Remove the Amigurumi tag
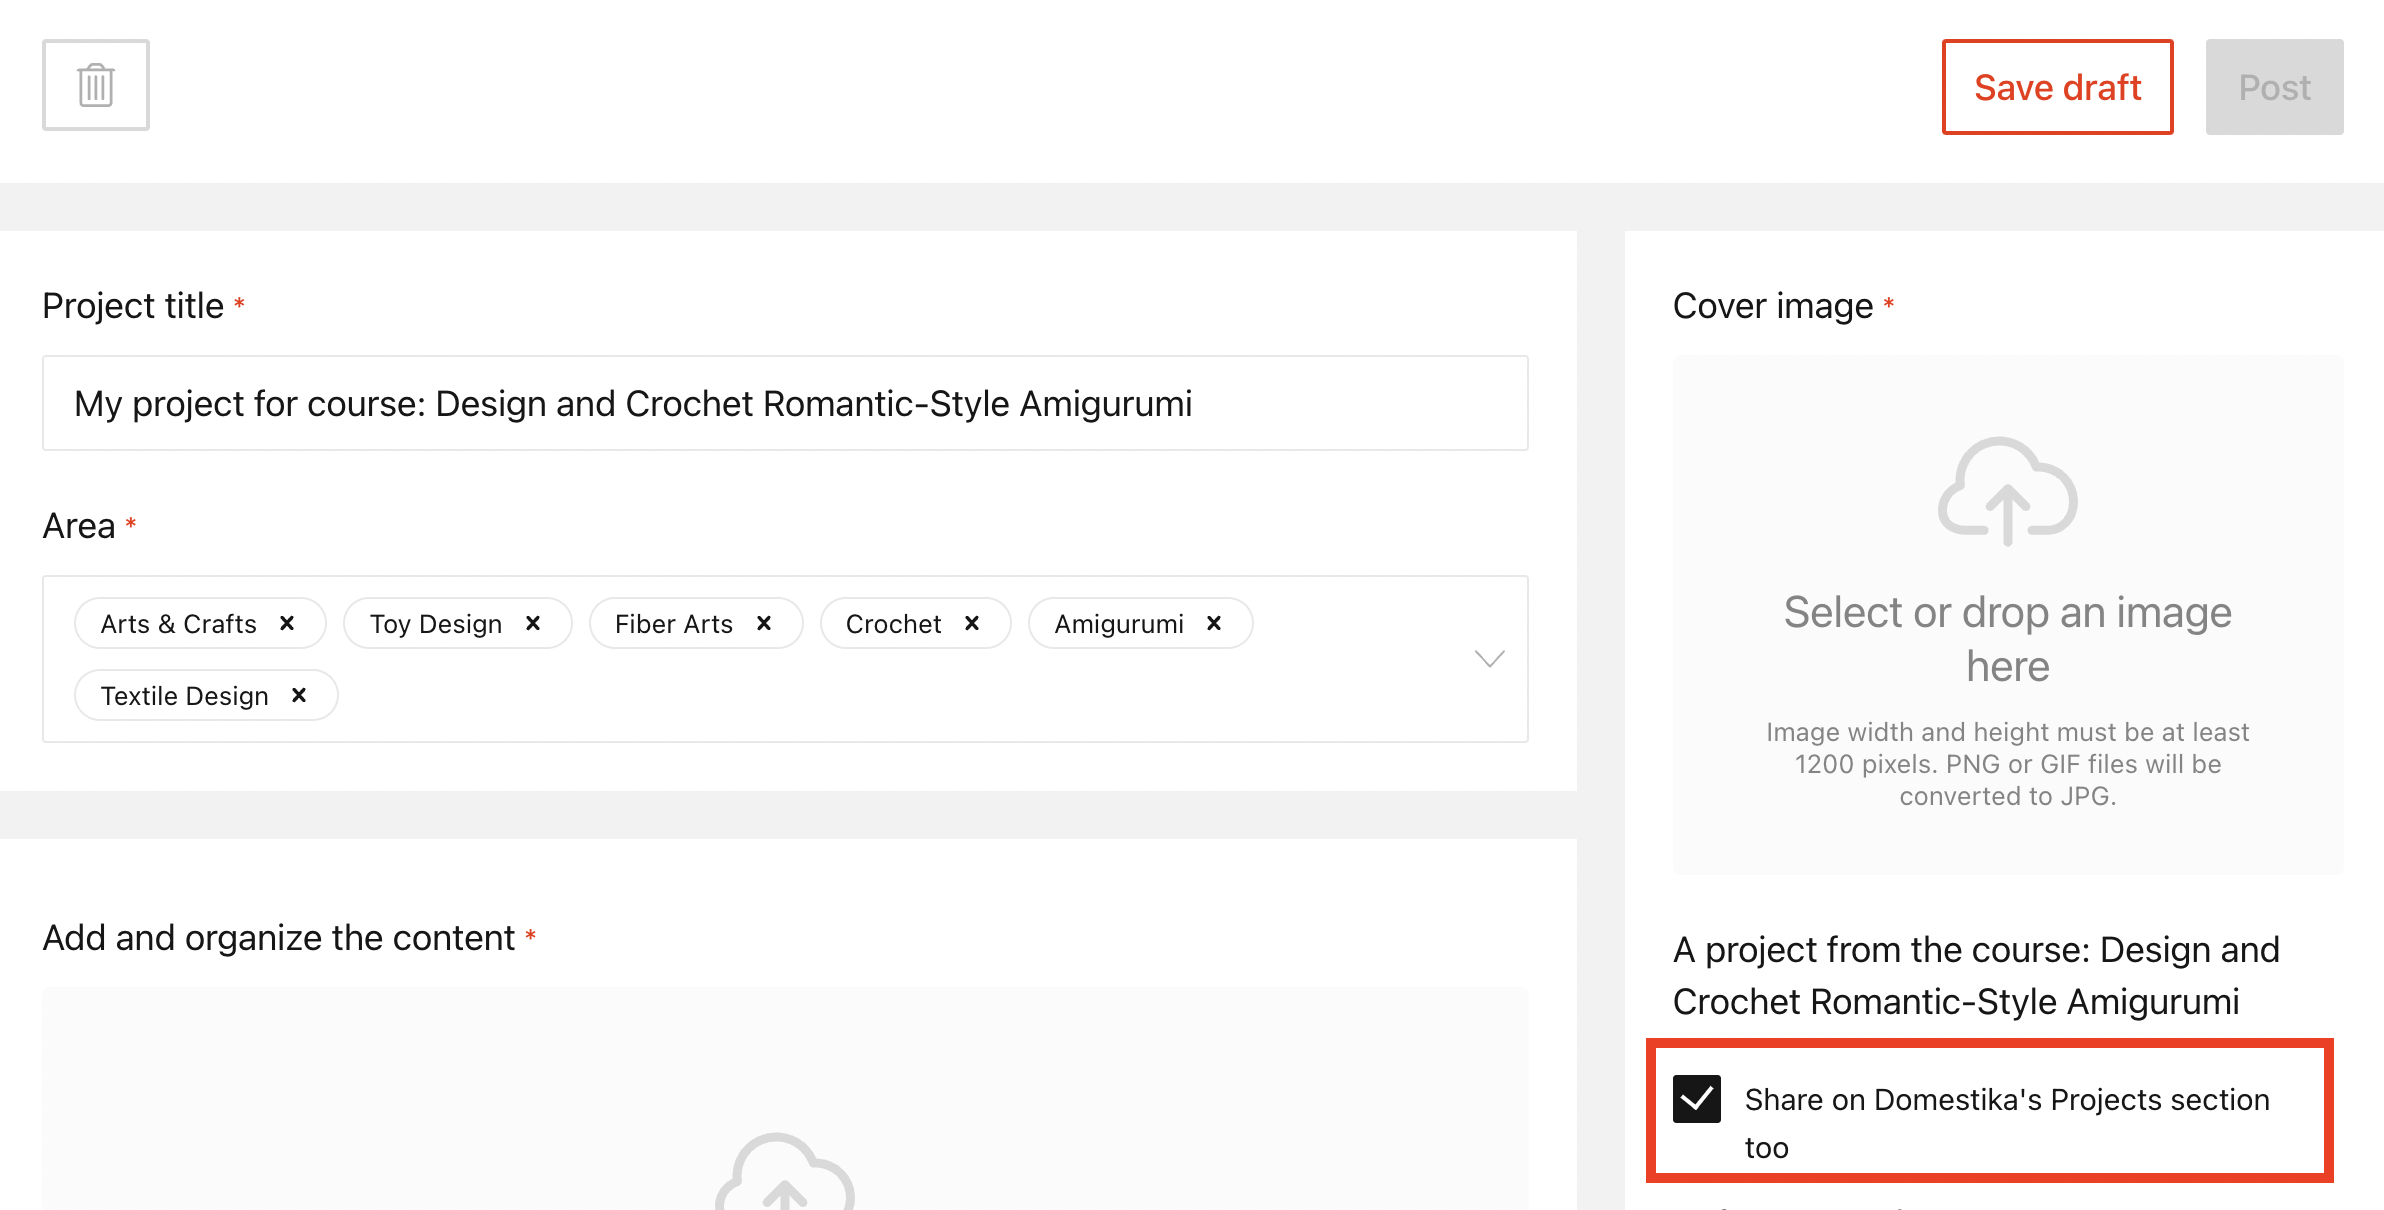Viewport: 2384px width, 1210px height. pyautogui.click(x=1214, y=623)
